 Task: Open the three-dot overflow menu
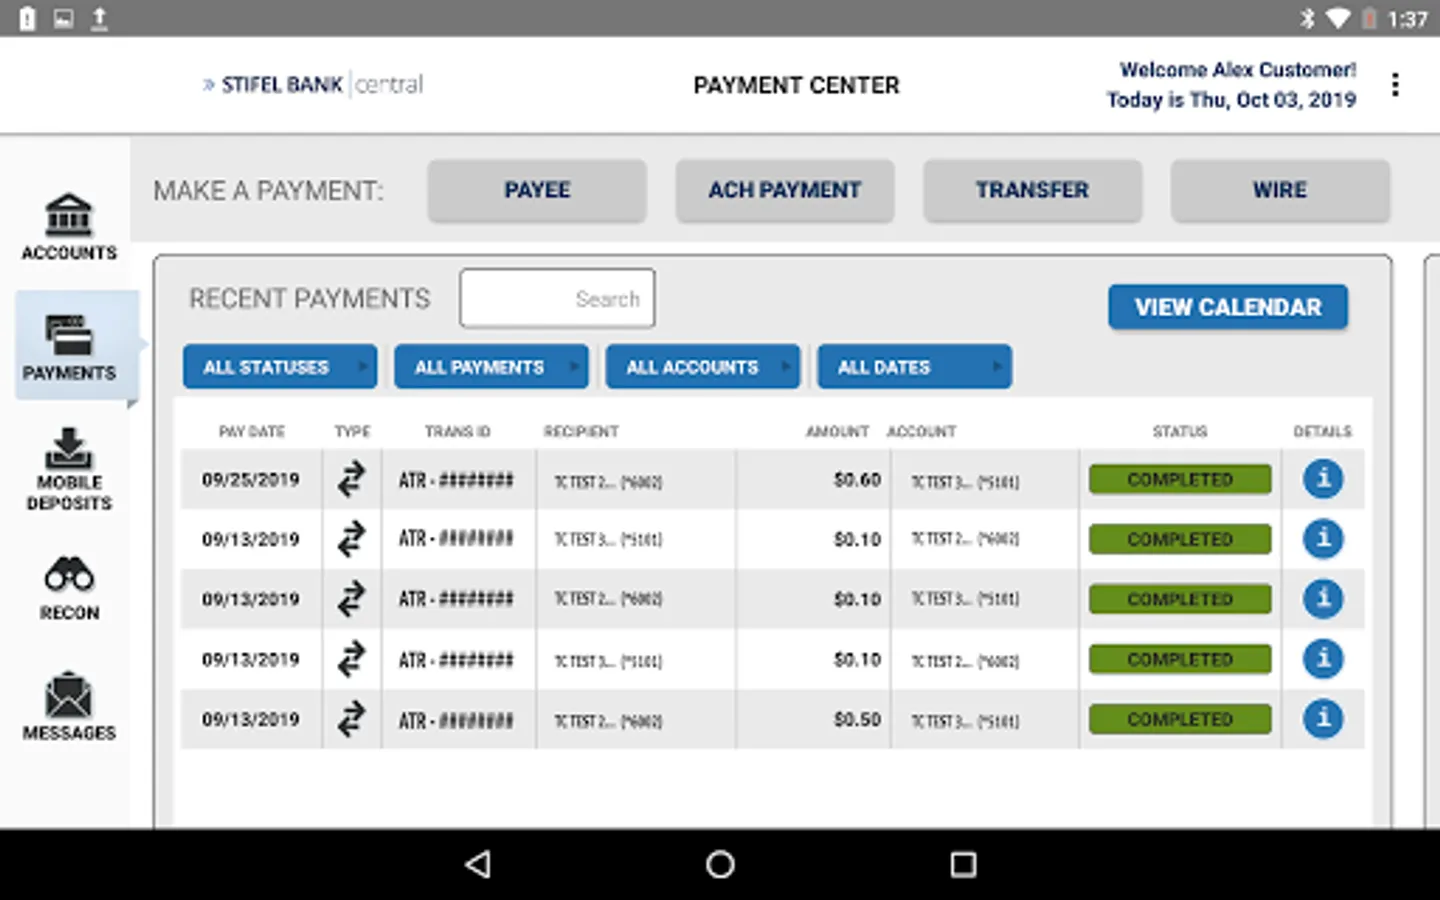click(1395, 85)
